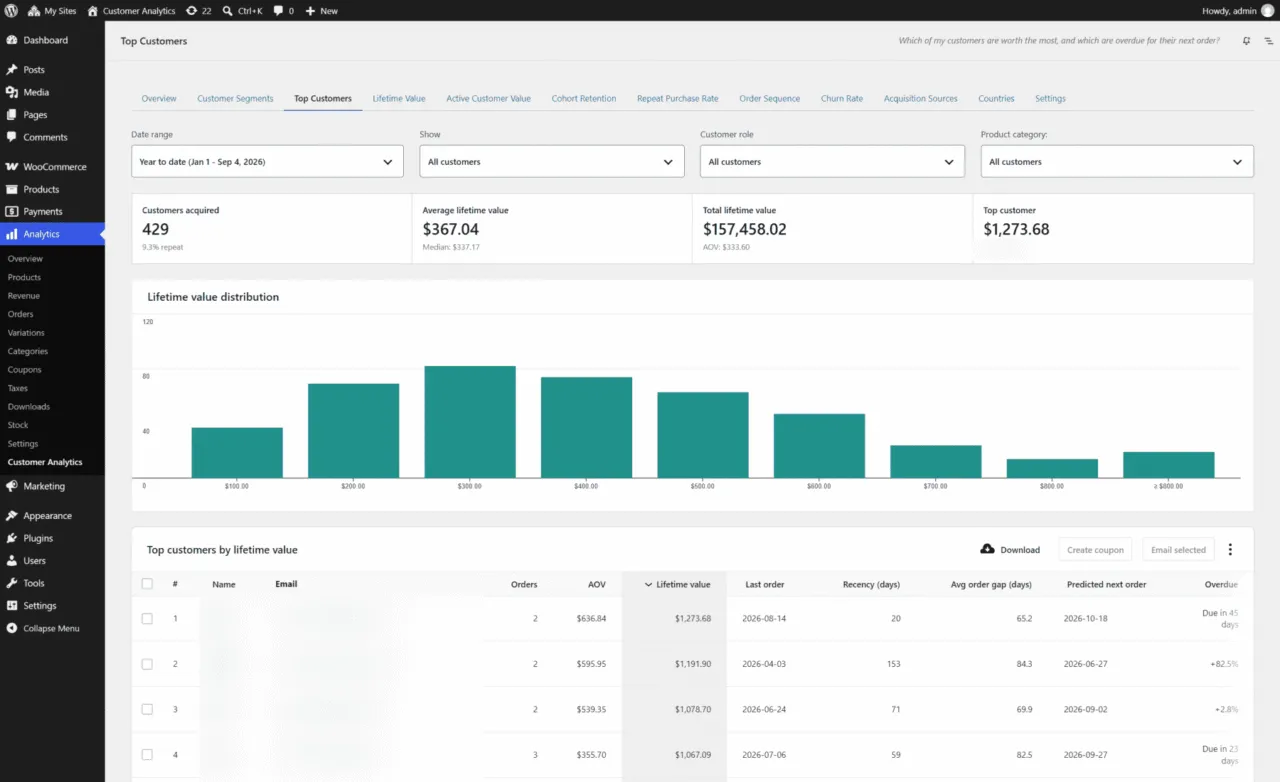This screenshot has height=782, width=1280.
Task: Check the box for customer row 3
Action: [x=147, y=709]
